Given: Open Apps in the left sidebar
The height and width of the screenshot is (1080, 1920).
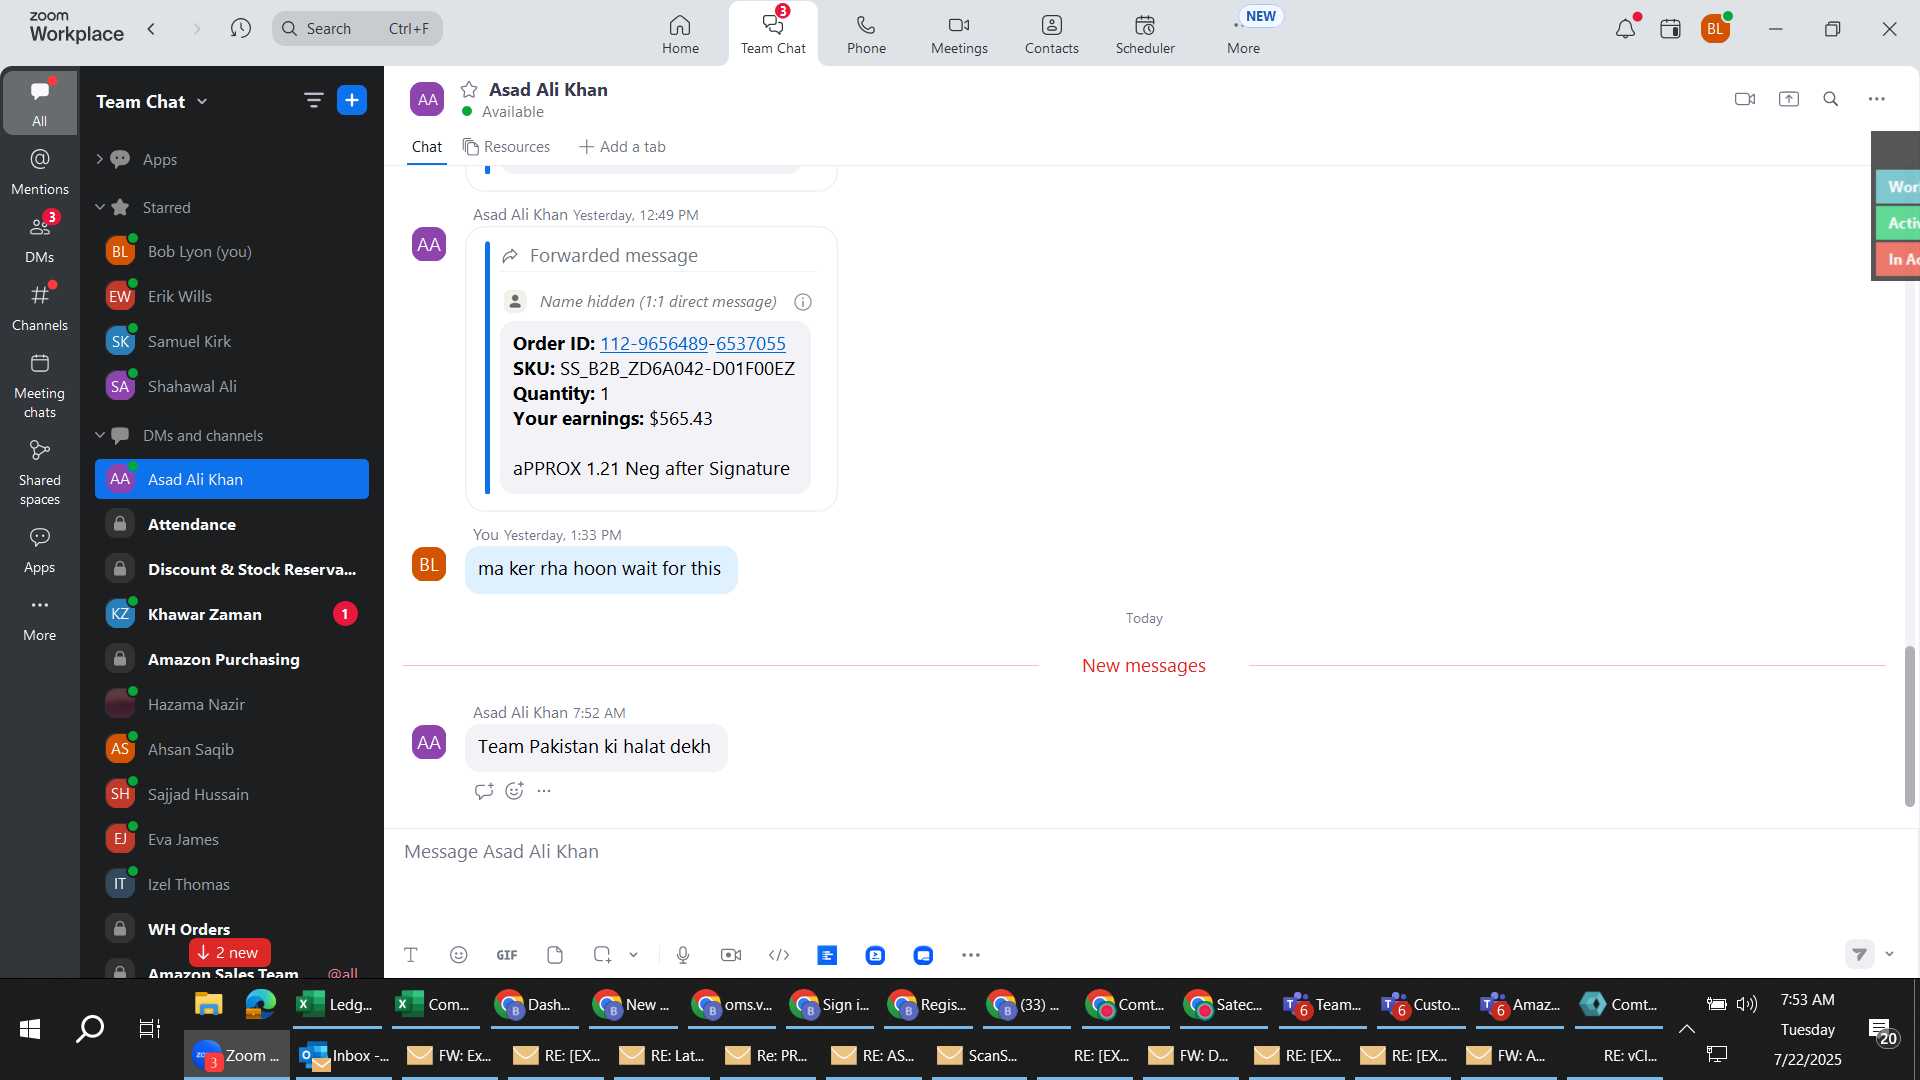Looking at the screenshot, I should coord(40,550).
